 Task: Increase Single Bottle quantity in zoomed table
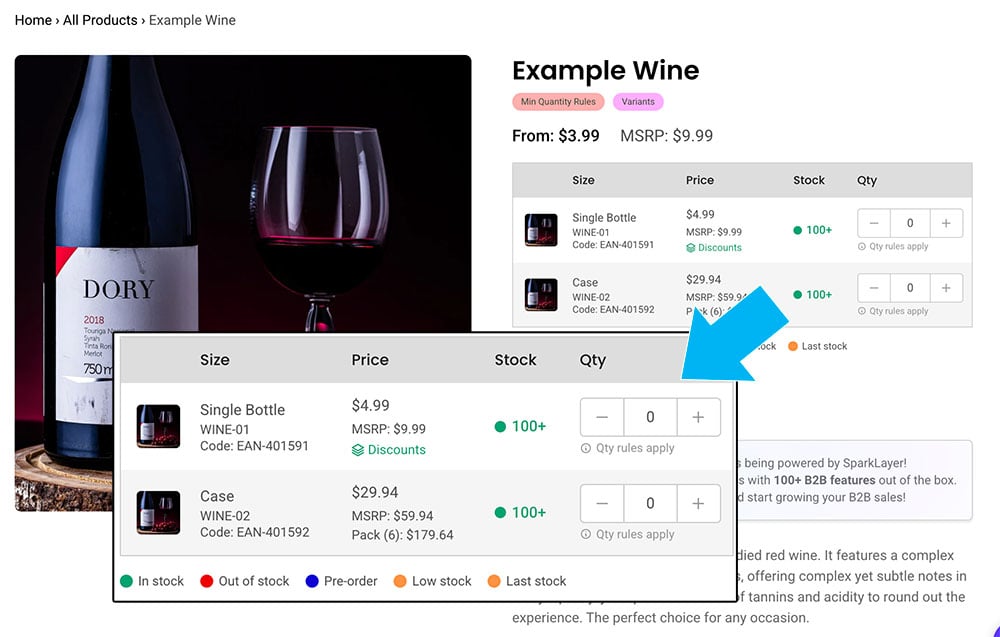(x=698, y=418)
